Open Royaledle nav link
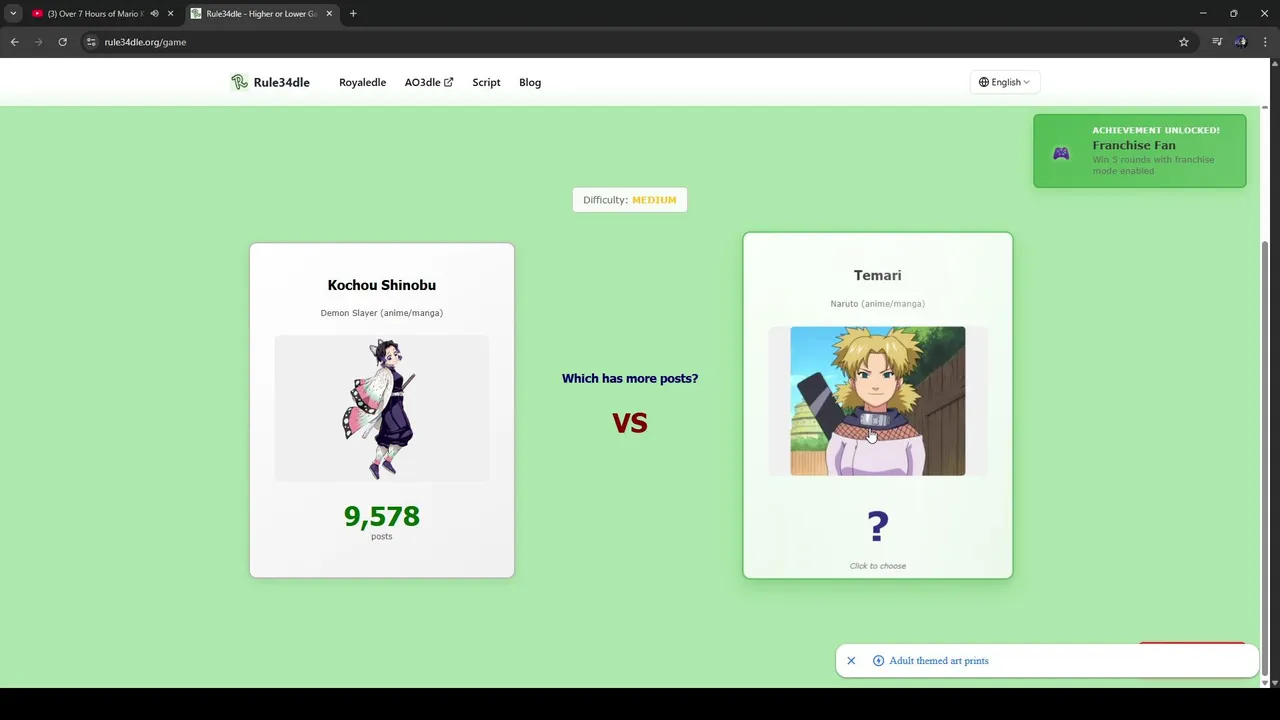Image resolution: width=1280 pixels, height=720 pixels. (362, 82)
